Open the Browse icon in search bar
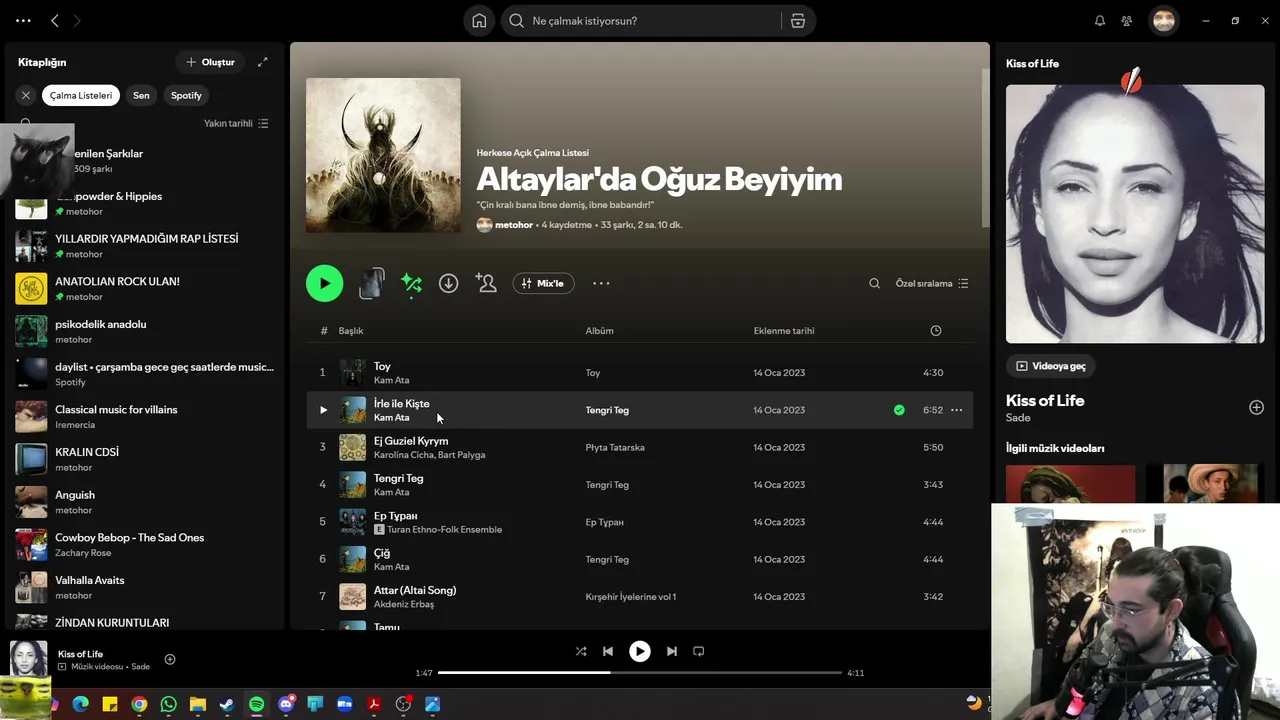Viewport: 1280px width, 720px height. click(797, 21)
